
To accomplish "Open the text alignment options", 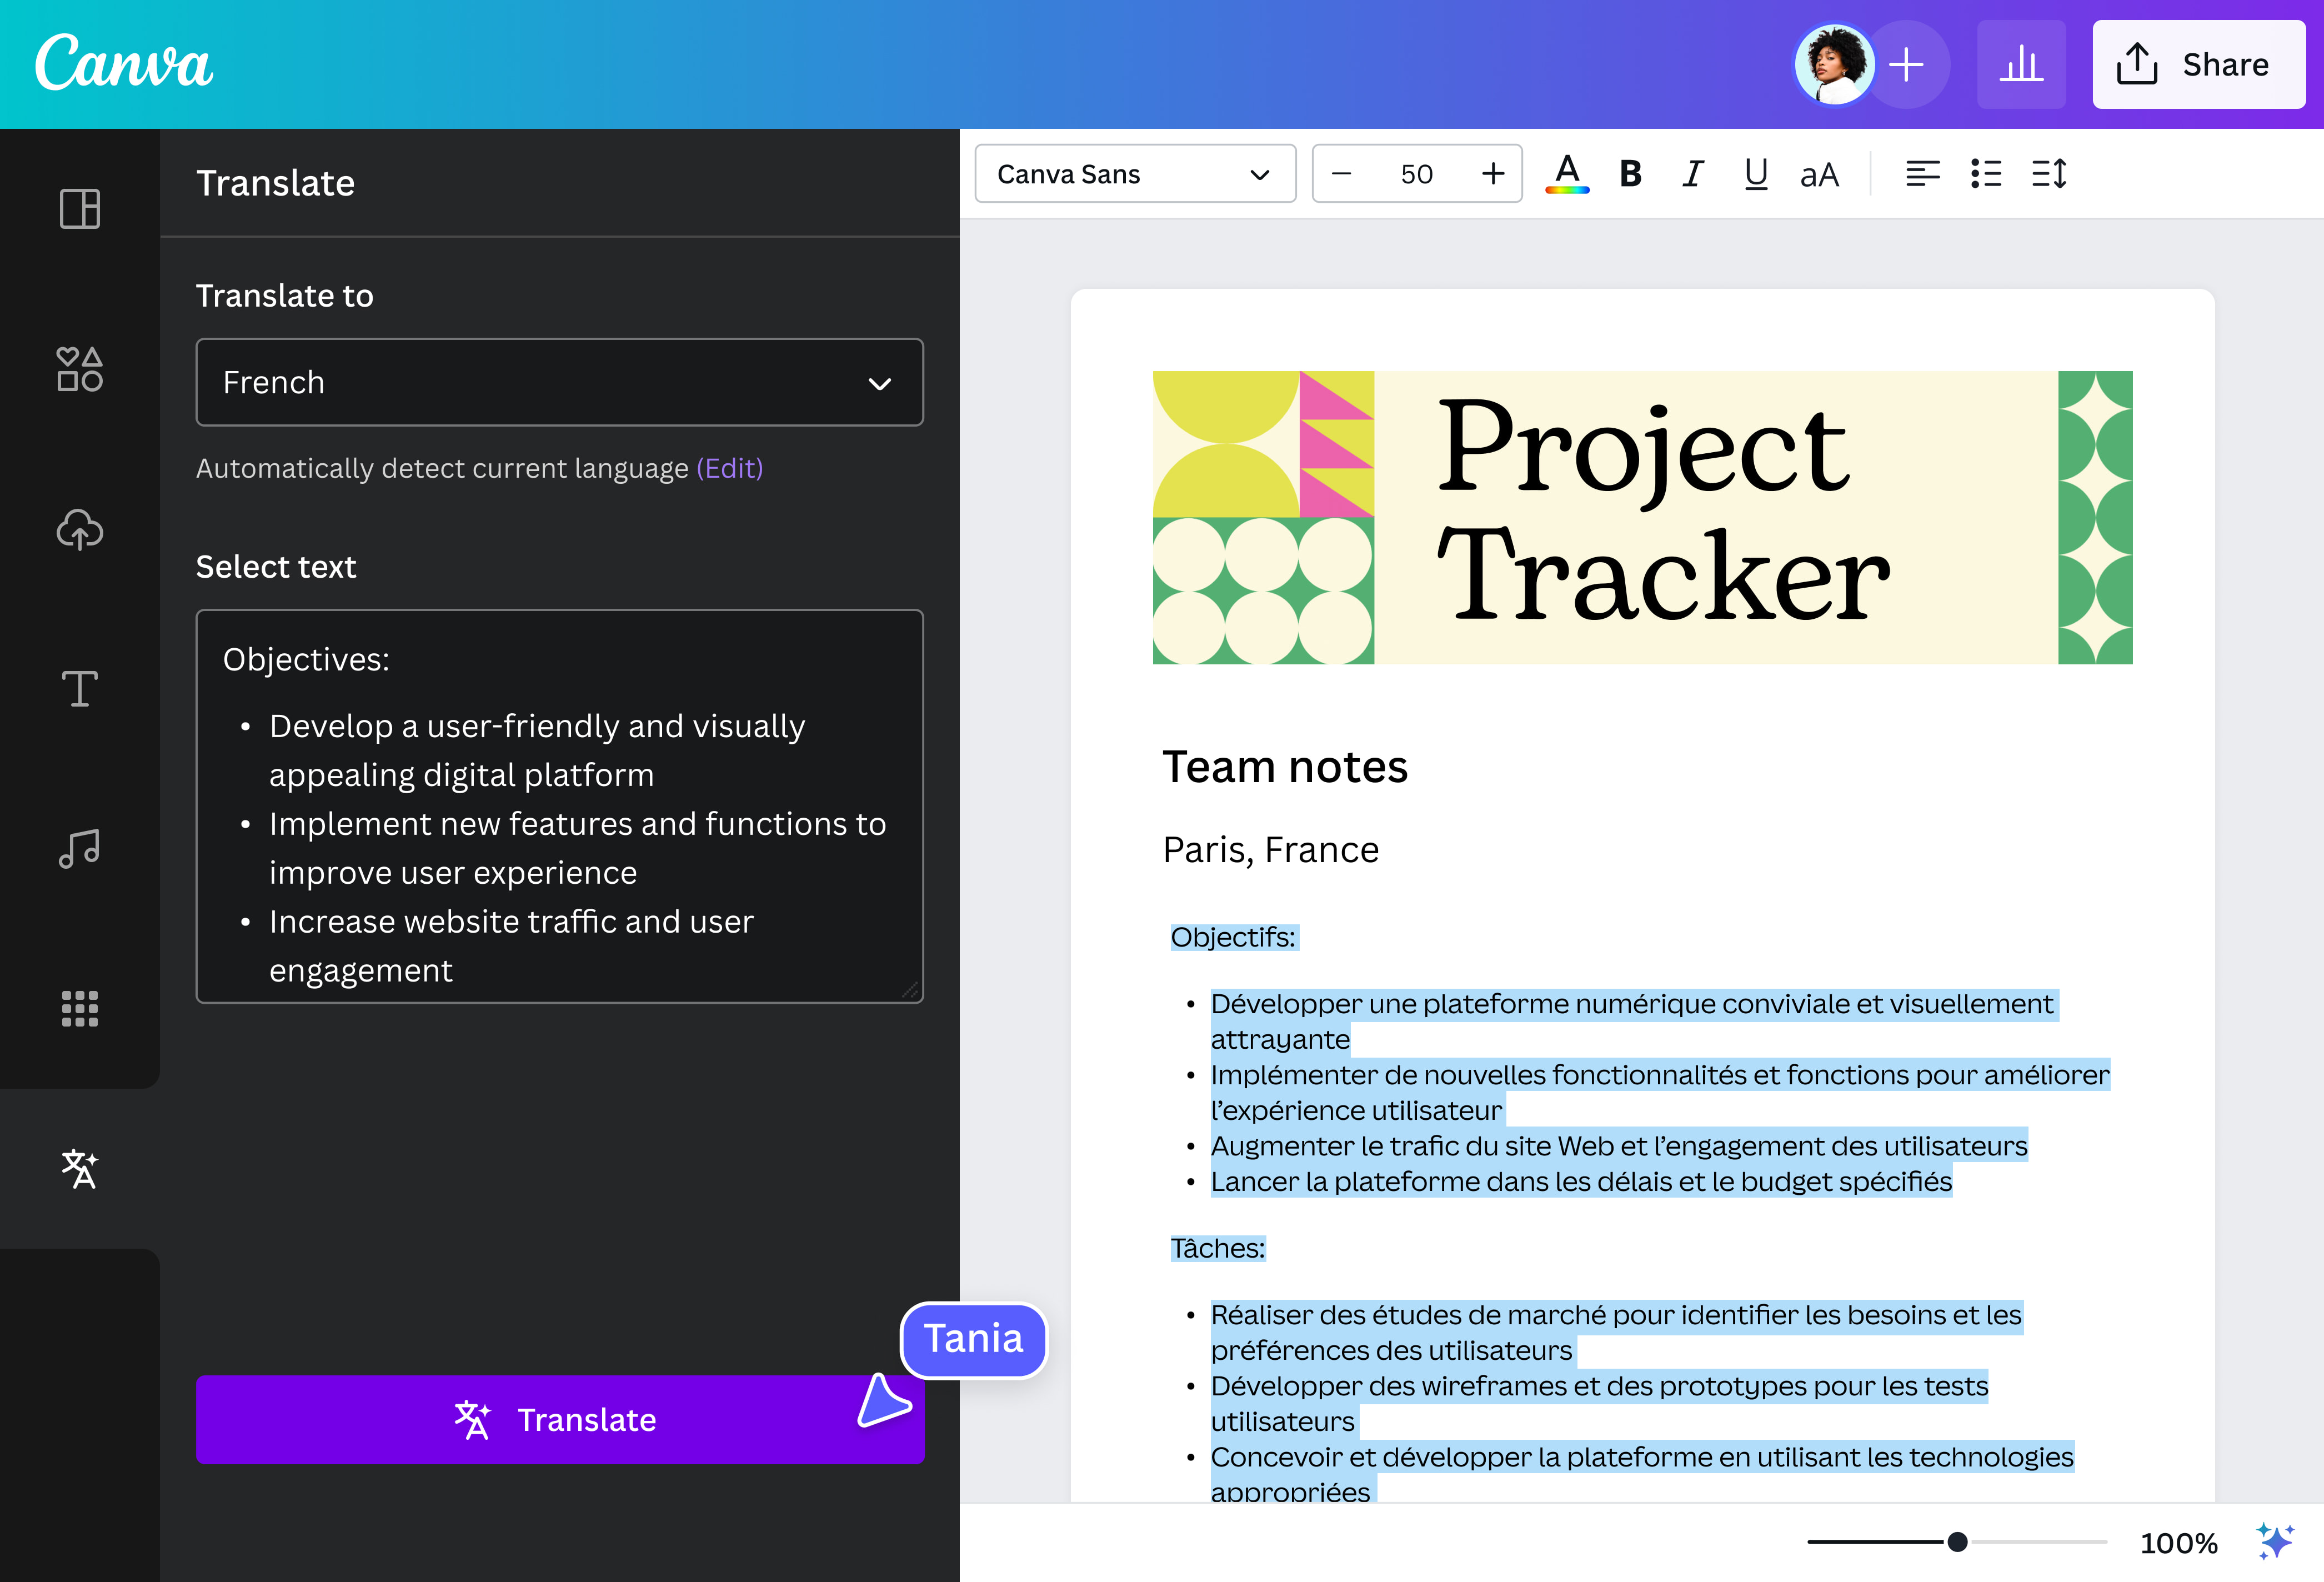I will (1922, 173).
